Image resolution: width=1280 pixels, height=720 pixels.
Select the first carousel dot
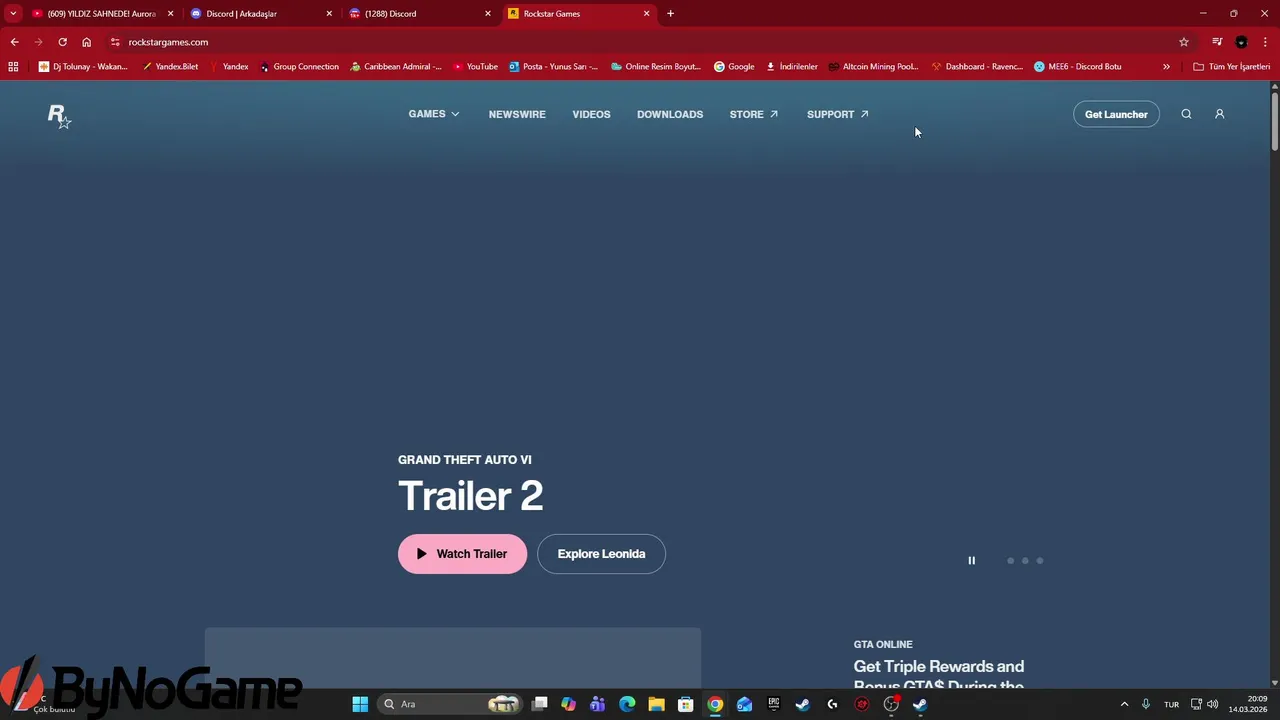pyautogui.click(x=1010, y=561)
